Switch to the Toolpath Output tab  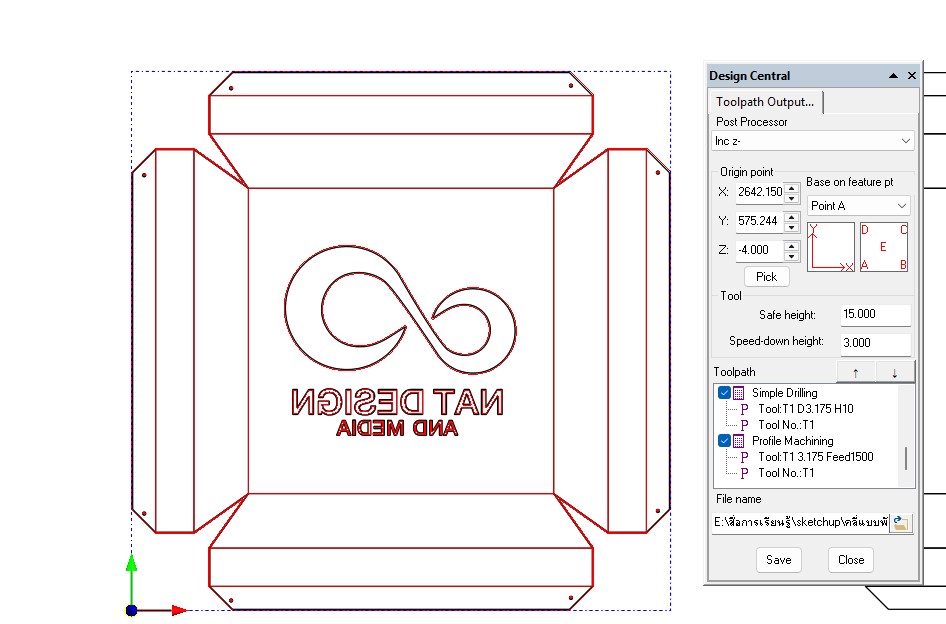click(765, 102)
